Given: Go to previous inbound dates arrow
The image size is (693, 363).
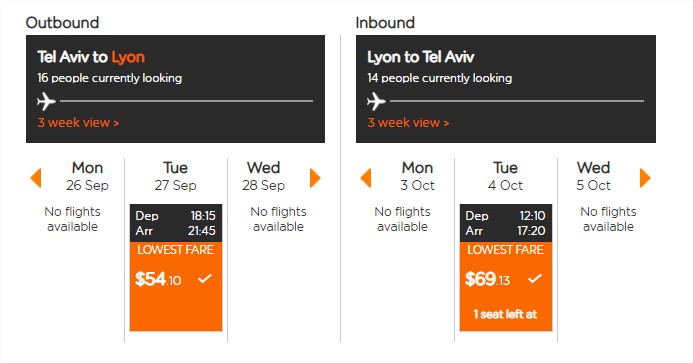Looking at the screenshot, I should tap(366, 178).
